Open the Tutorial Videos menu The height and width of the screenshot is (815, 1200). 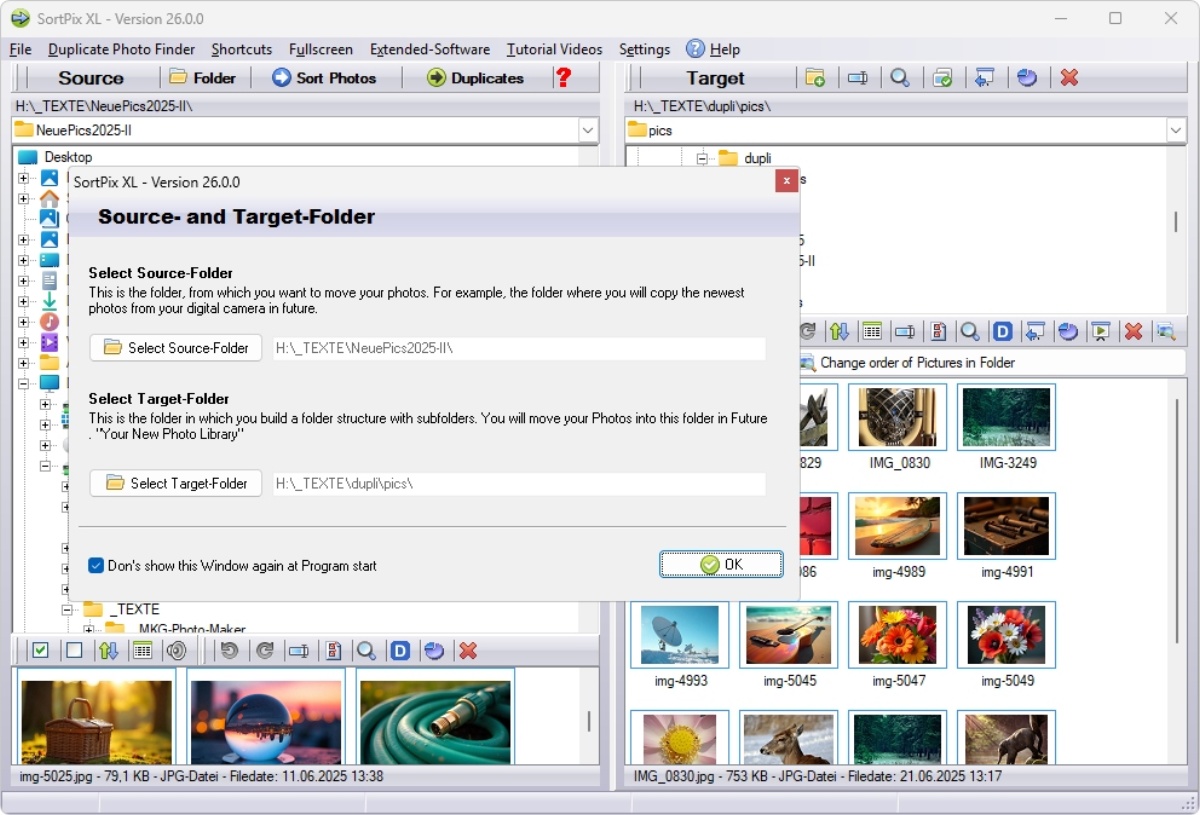tap(555, 49)
